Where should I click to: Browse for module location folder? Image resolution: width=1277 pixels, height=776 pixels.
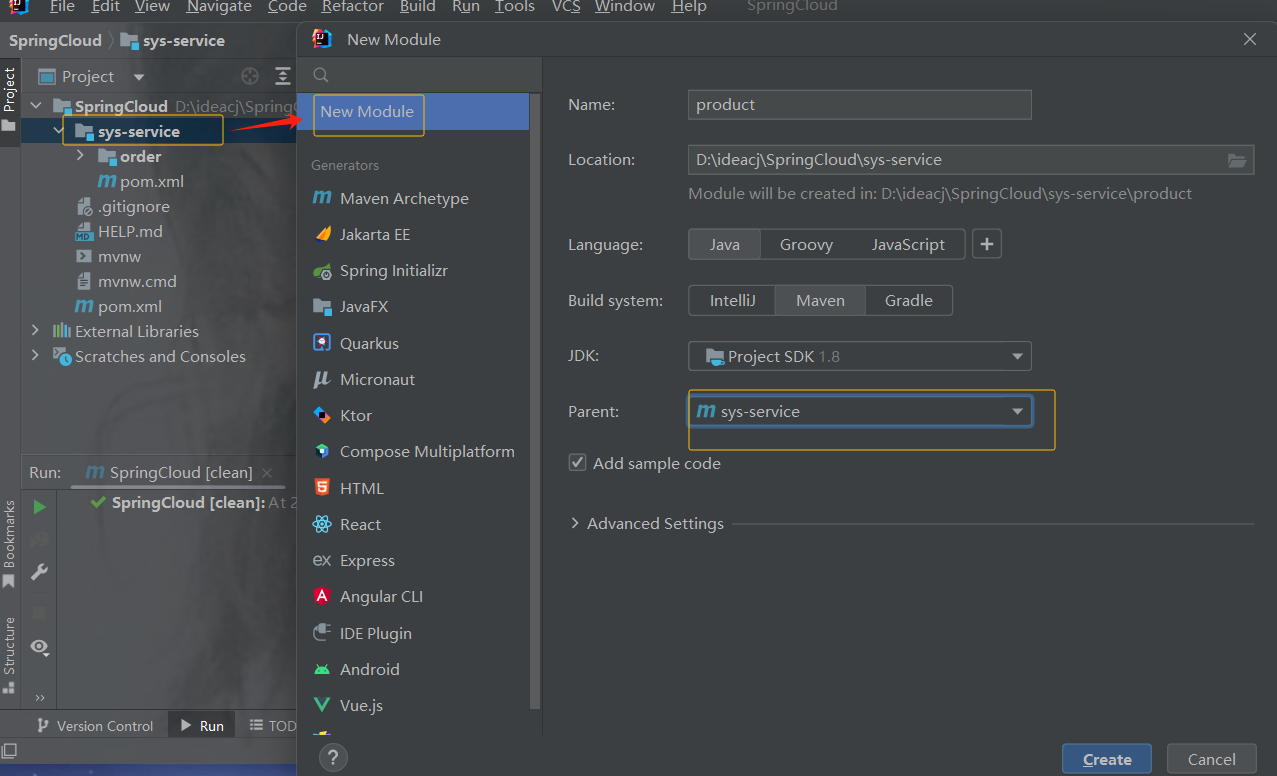click(x=1237, y=160)
